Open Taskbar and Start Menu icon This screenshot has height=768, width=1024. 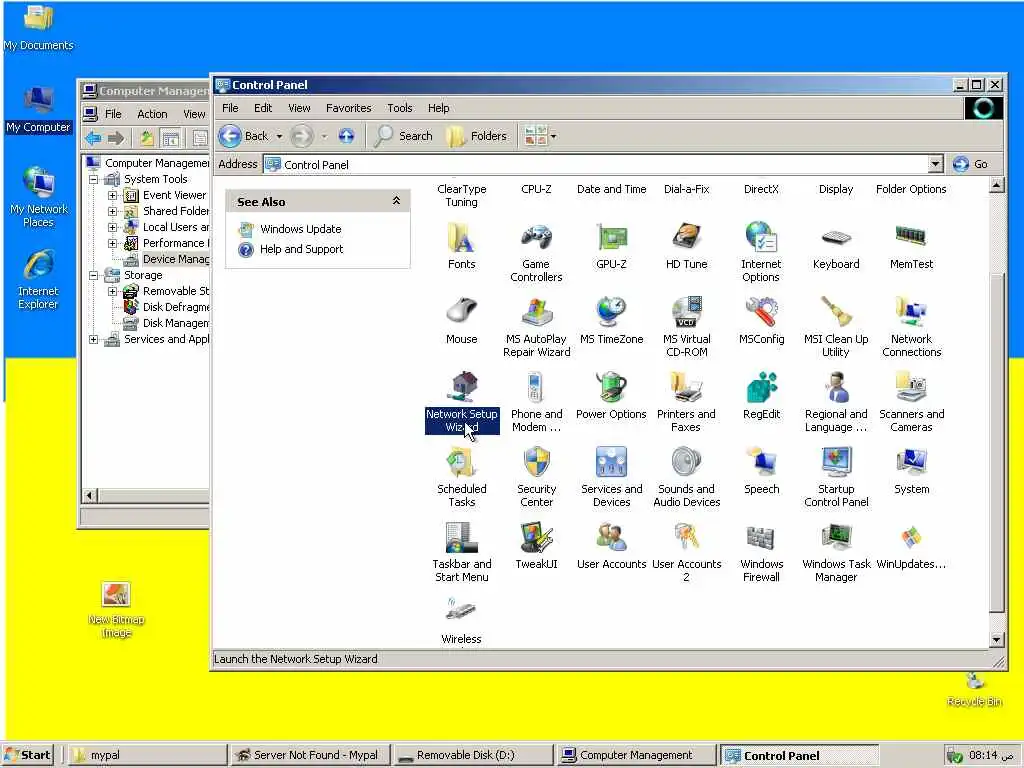[x=461, y=537]
